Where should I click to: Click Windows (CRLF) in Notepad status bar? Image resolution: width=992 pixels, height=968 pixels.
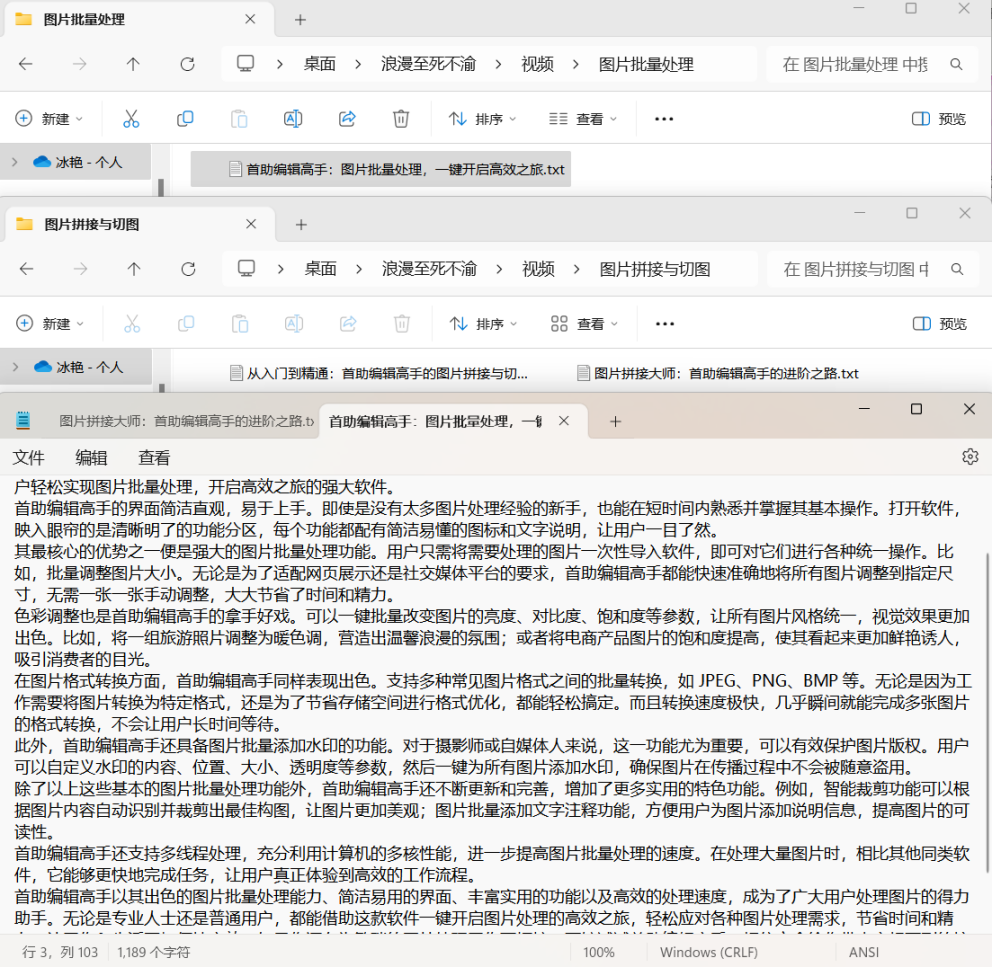click(x=709, y=952)
